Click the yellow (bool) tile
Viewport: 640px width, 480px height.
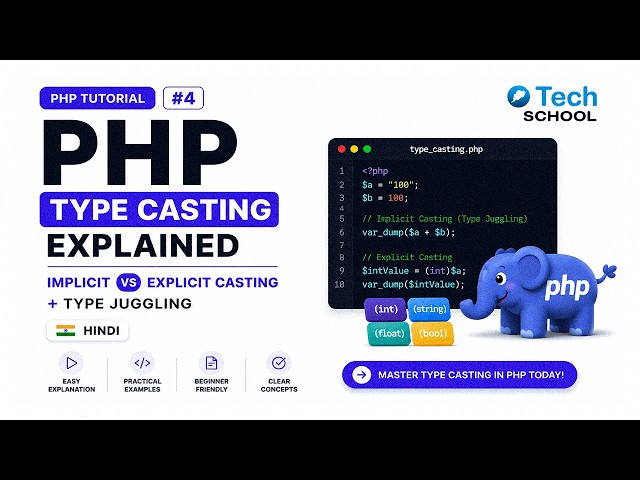[433, 334]
